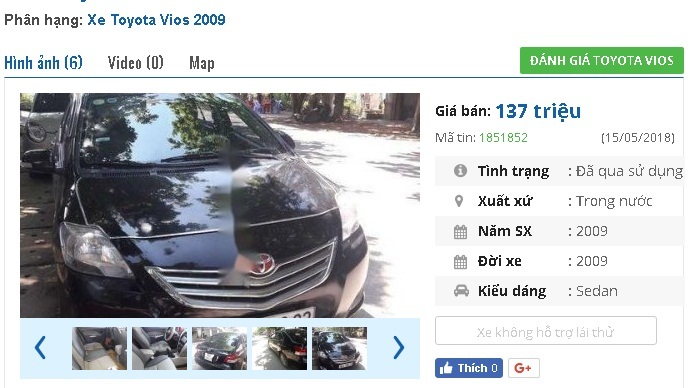Click the calendar icon beside Đời xe
The image size is (690, 388).
(x=460, y=262)
